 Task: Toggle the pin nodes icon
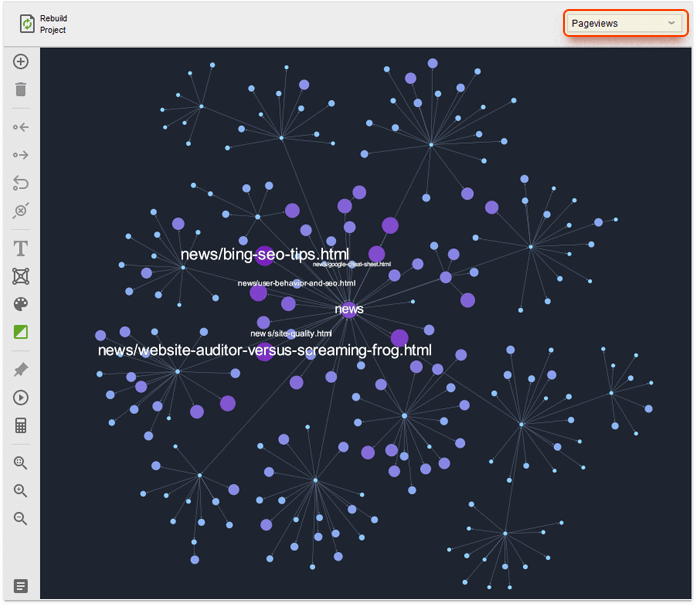(20, 369)
